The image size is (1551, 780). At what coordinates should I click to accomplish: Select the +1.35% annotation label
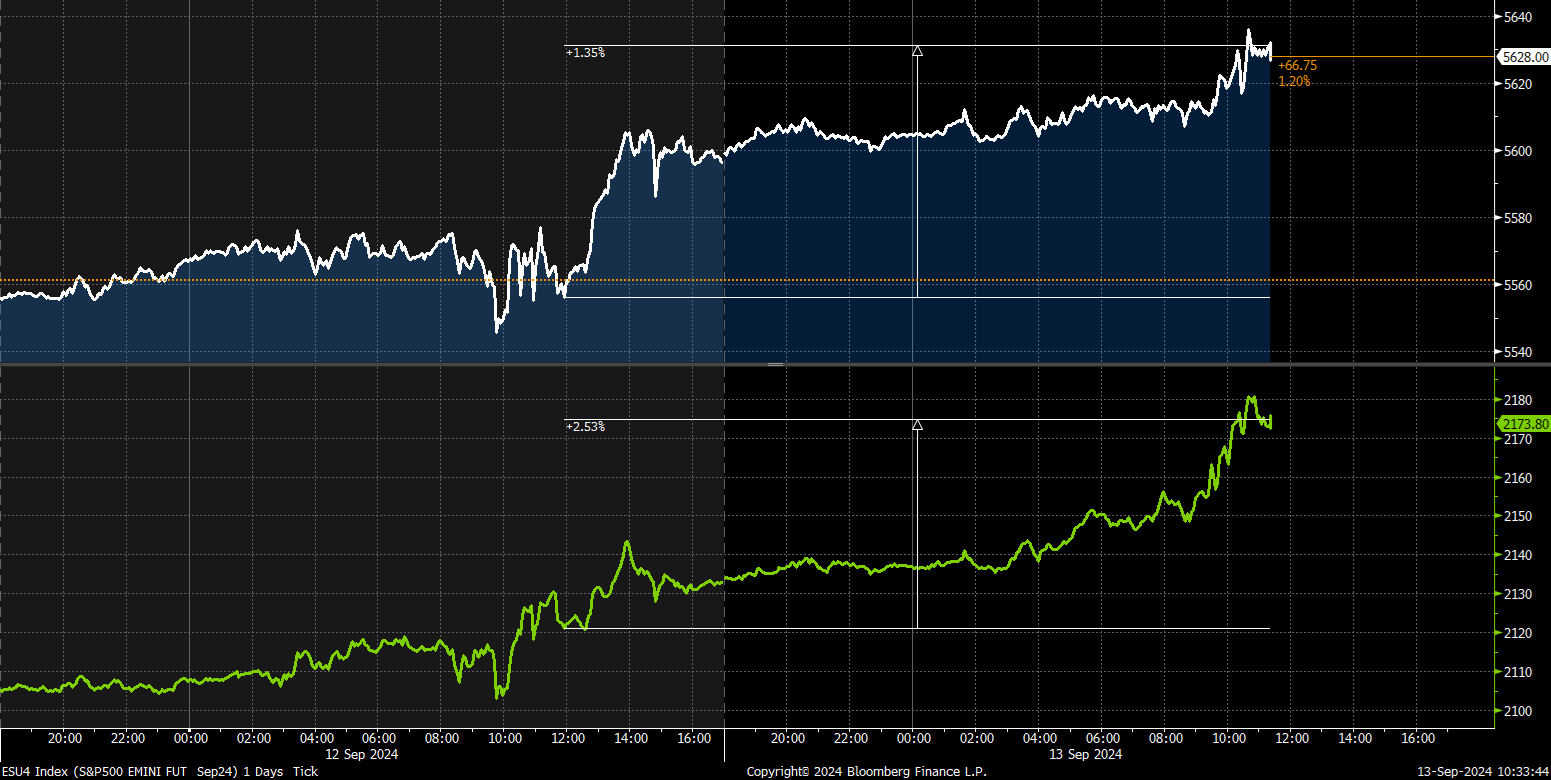(585, 53)
